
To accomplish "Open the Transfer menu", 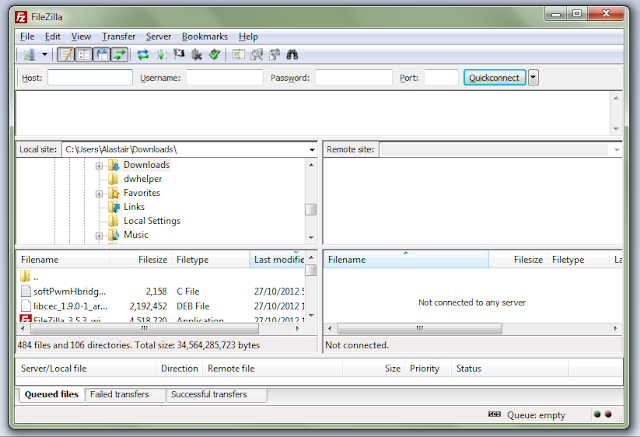I will [x=118, y=37].
